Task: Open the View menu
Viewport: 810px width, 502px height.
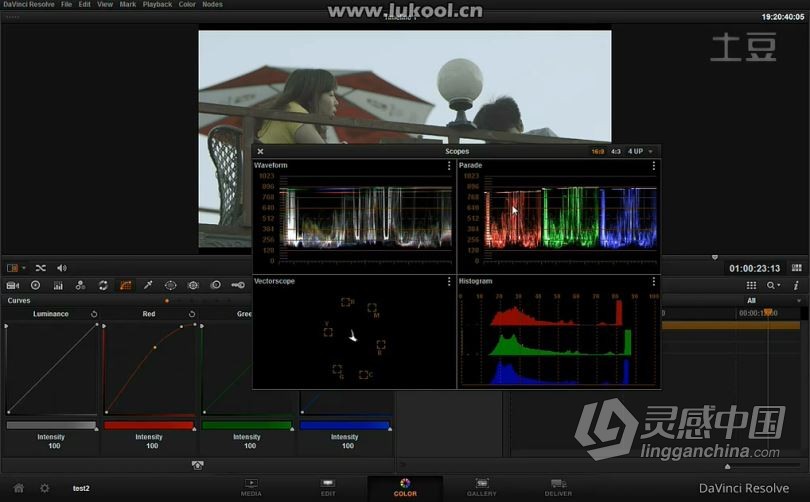Action: click(x=105, y=4)
